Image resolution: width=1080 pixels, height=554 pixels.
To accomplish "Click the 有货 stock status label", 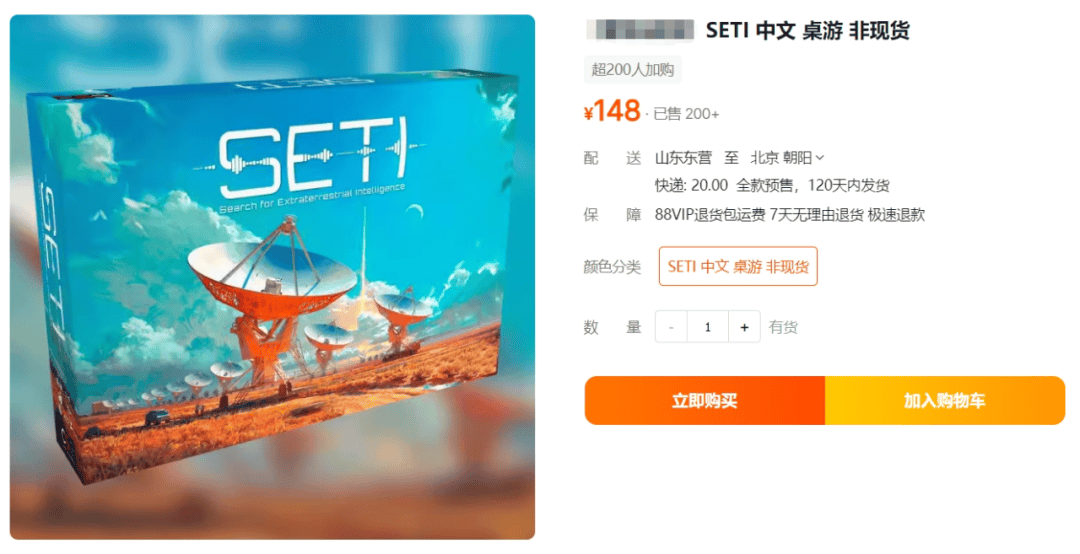I will pos(783,327).
